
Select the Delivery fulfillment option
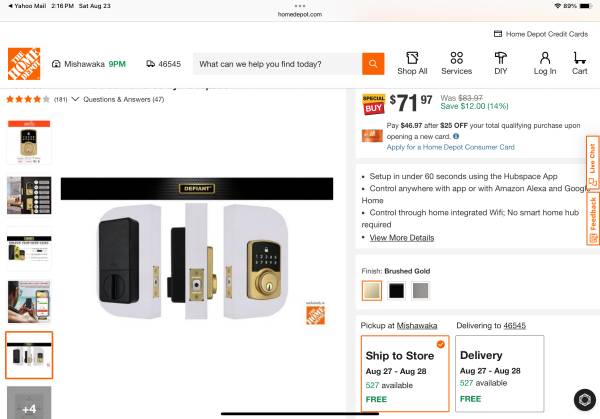pos(499,374)
